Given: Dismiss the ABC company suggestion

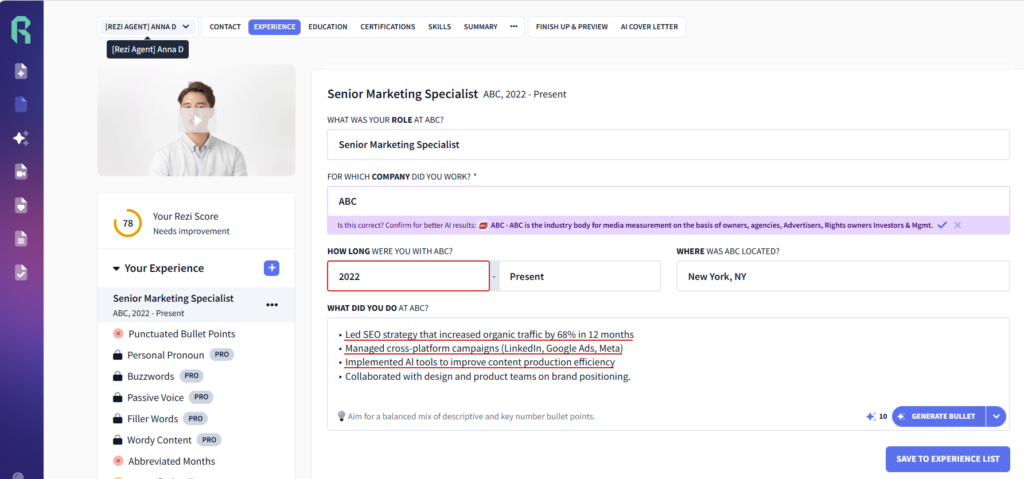Looking at the screenshot, I should point(958,225).
